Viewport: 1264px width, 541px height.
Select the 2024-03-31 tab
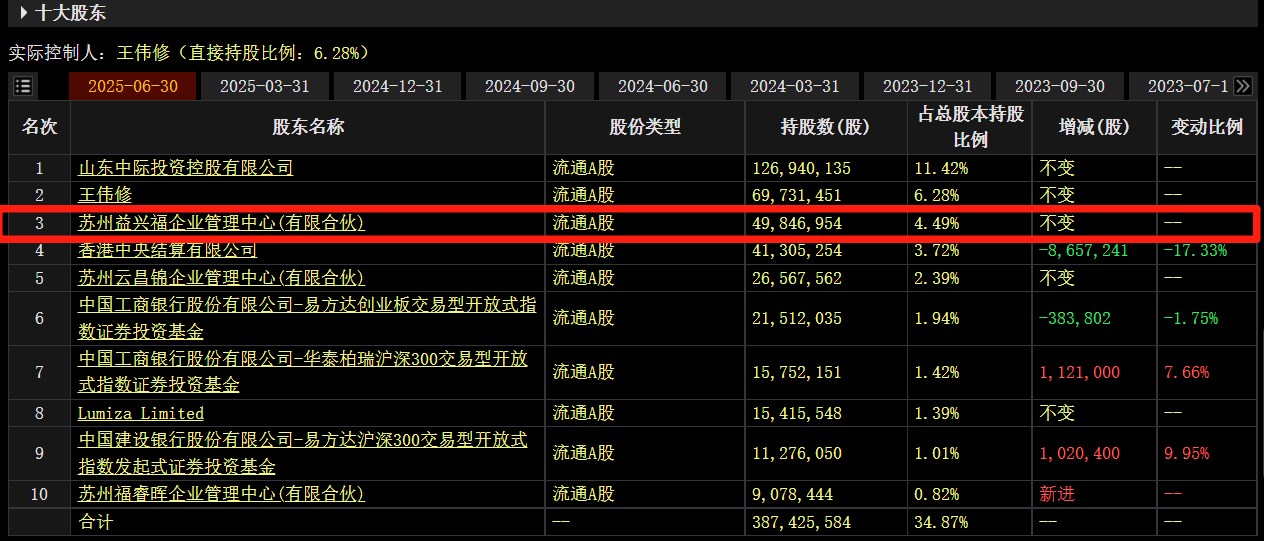pos(795,86)
